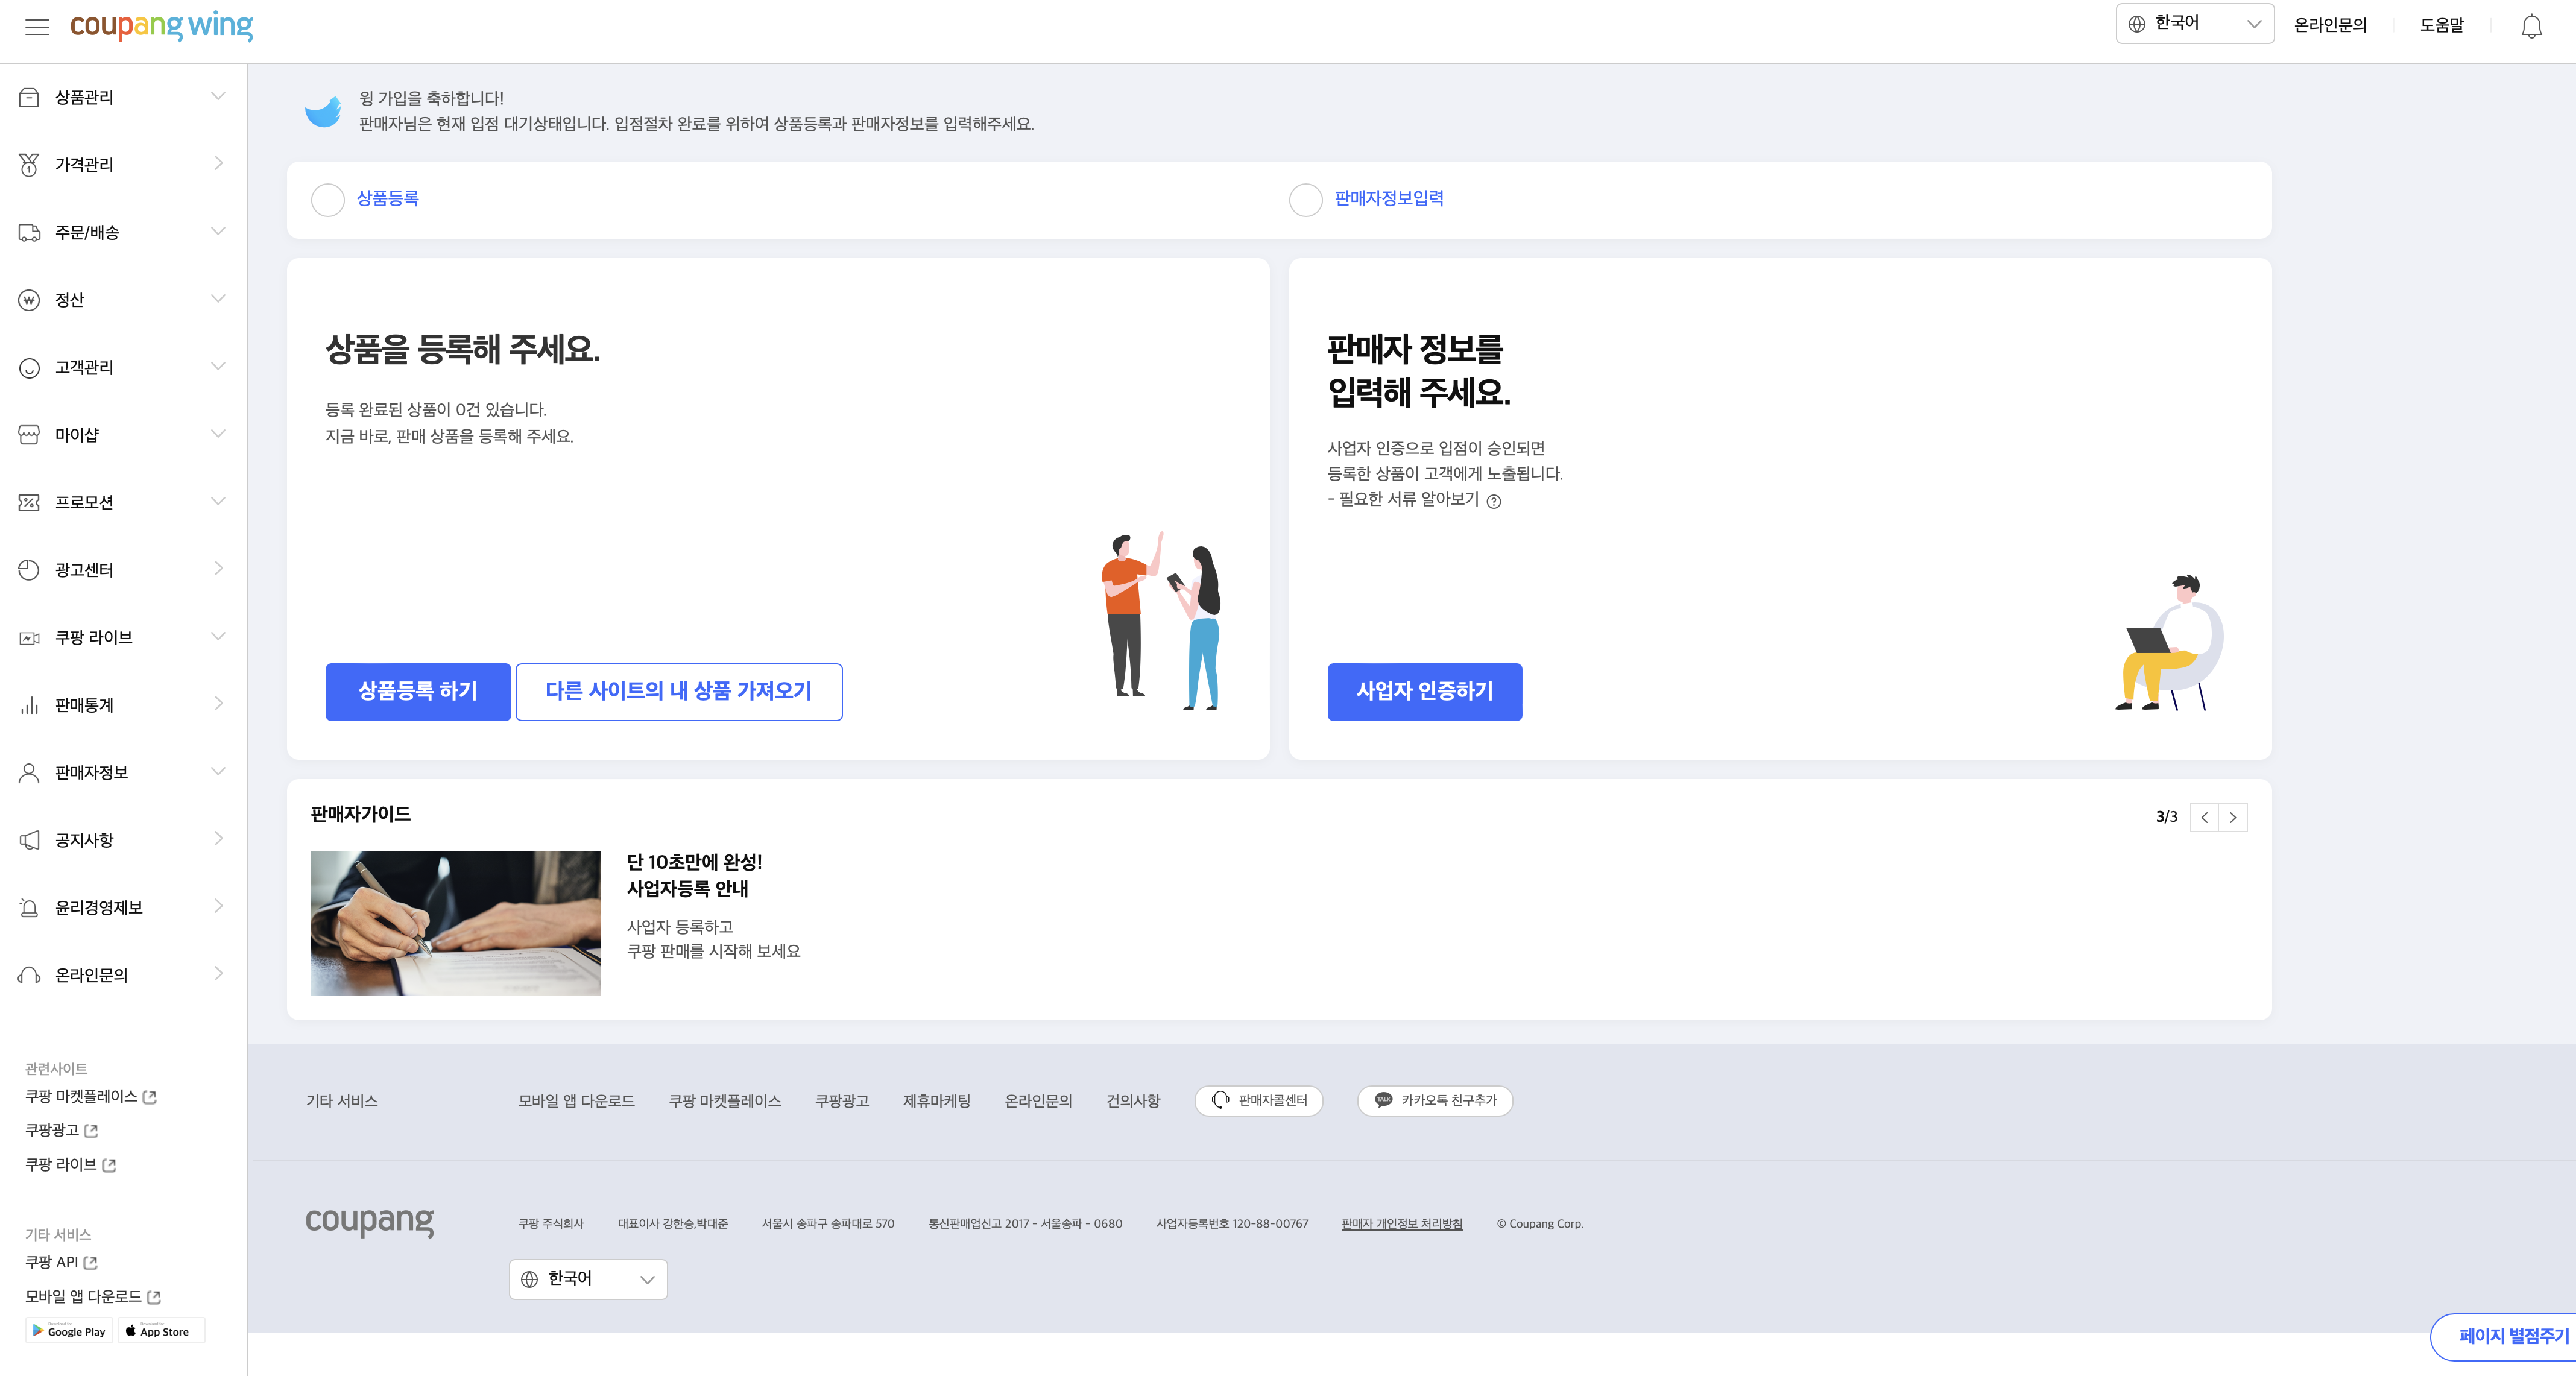Screen dimensions: 2576x1376
Task: Open the footer 한국어 language dropdown
Action: point(588,1279)
